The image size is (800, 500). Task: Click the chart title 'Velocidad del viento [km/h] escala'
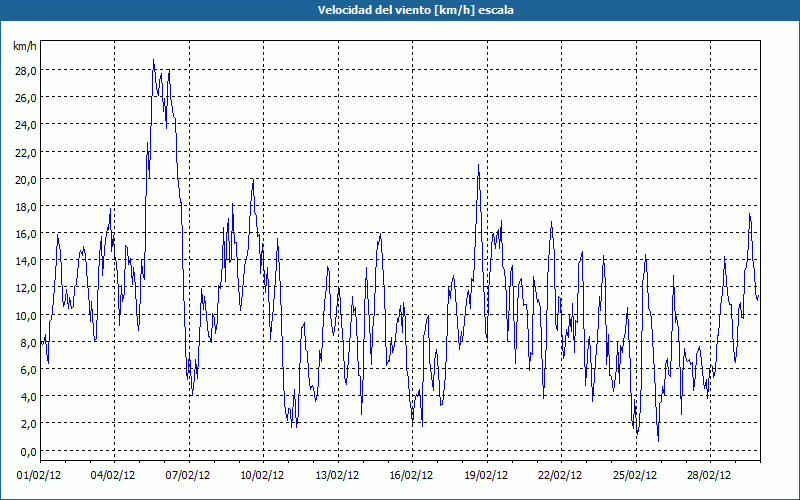pos(415,10)
